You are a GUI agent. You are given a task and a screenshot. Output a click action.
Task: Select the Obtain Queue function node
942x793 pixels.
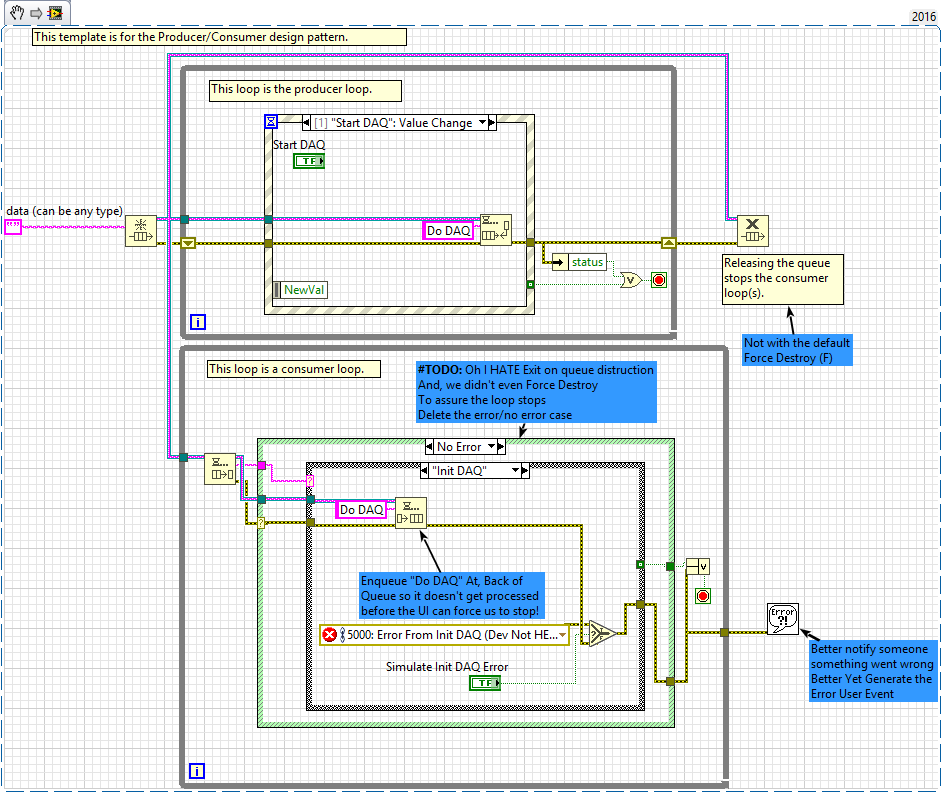click(141, 231)
